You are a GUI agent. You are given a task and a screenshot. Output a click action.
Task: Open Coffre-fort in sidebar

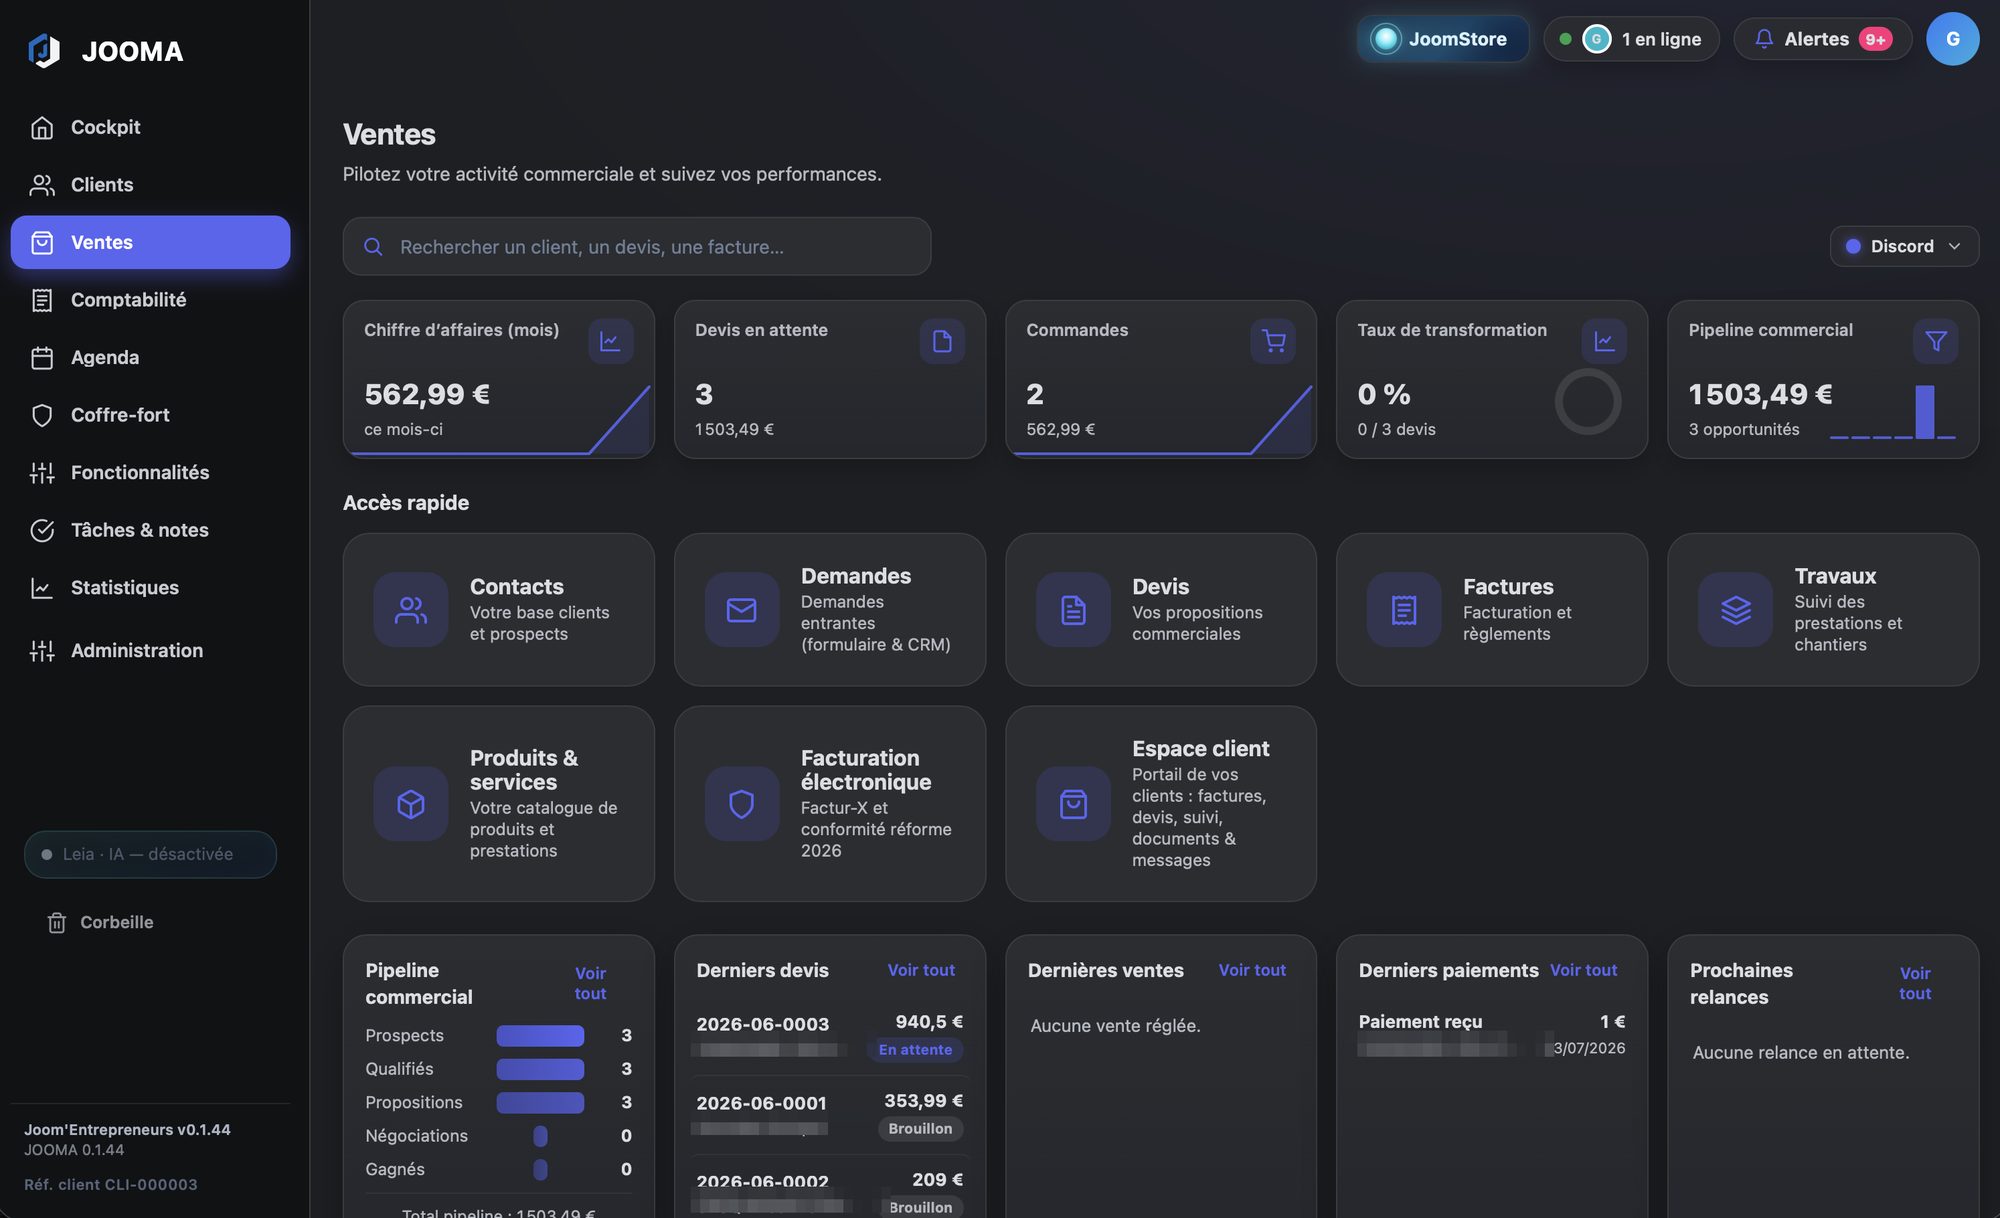pyautogui.click(x=150, y=415)
